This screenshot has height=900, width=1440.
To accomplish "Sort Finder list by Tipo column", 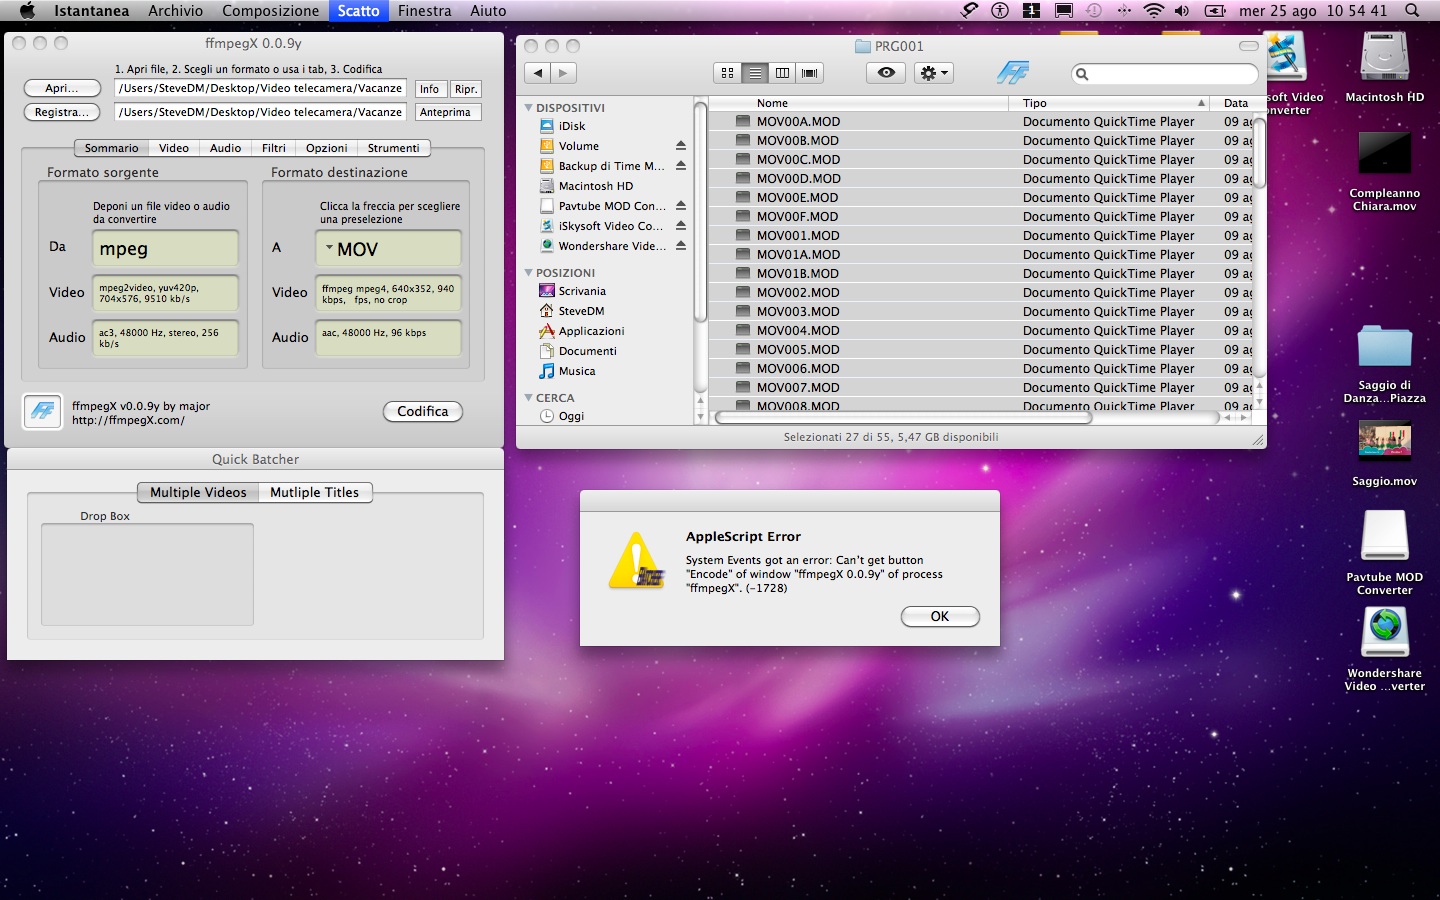I will tap(1109, 103).
